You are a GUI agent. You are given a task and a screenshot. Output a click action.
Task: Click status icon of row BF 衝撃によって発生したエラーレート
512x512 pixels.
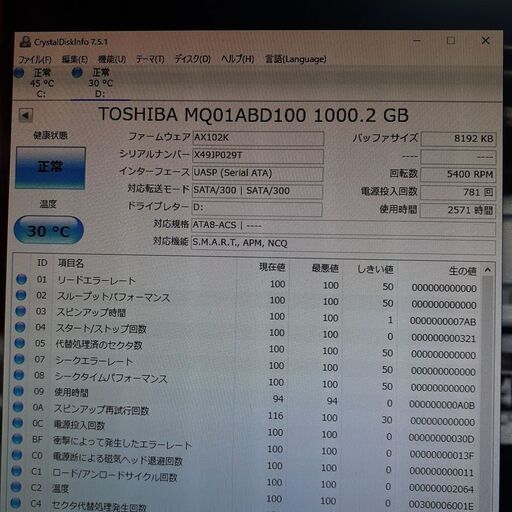(x=17, y=439)
